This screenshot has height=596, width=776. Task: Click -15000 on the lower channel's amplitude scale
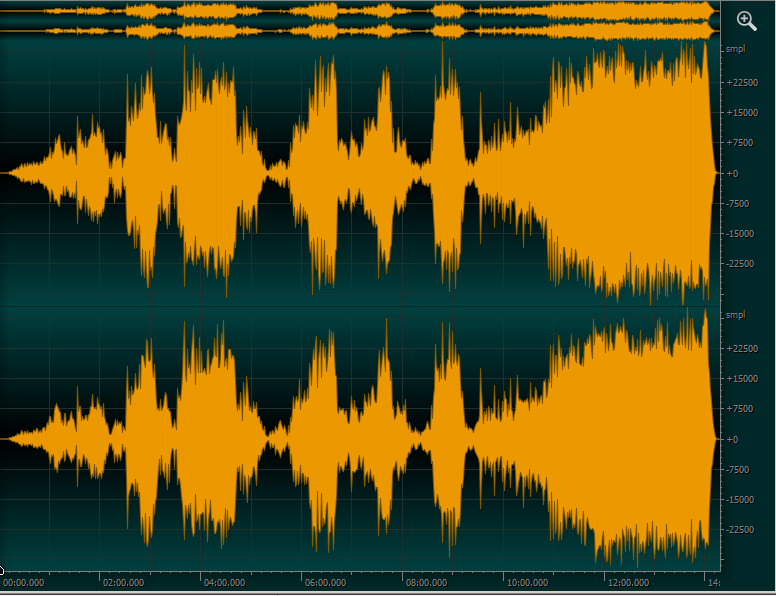(x=741, y=500)
